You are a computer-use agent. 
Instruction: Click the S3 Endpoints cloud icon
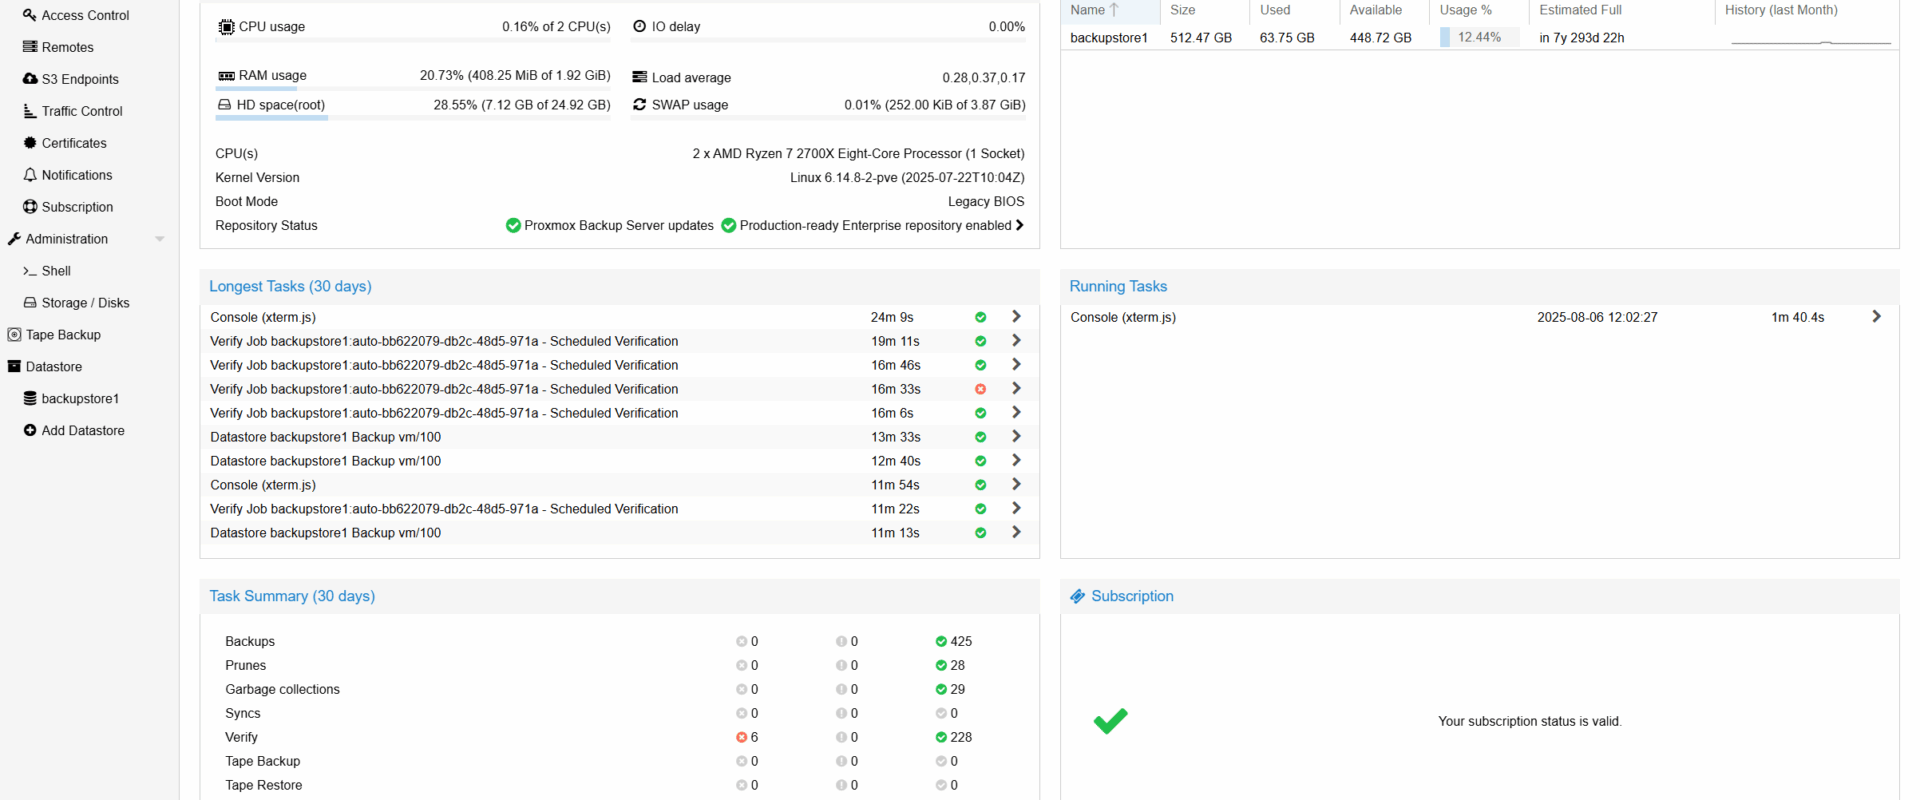coord(30,79)
